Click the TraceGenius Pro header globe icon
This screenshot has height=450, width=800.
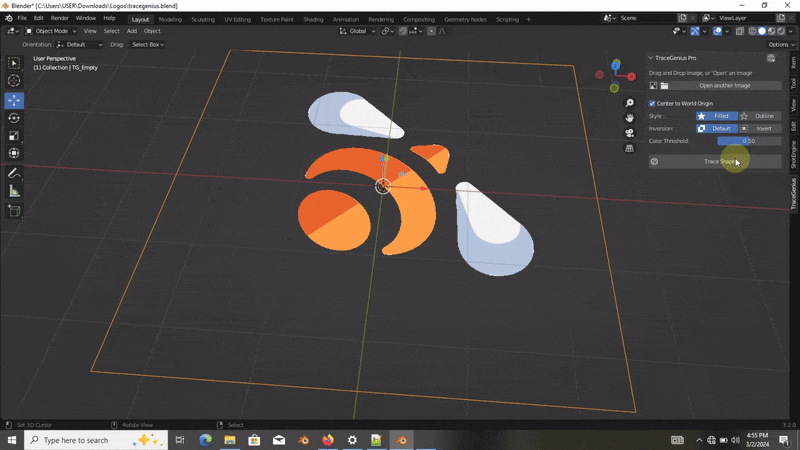[771, 58]
